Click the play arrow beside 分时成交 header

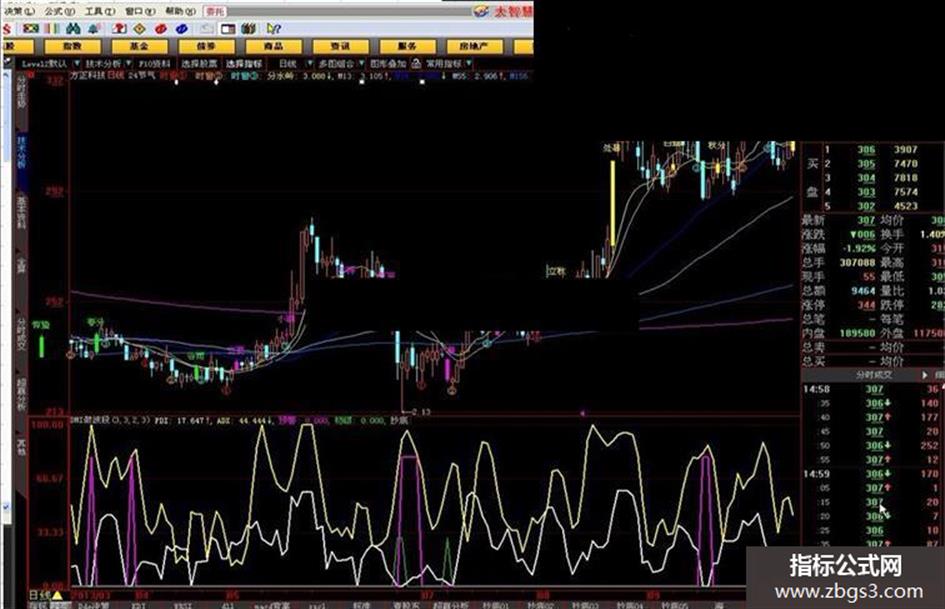coord(925,375)
